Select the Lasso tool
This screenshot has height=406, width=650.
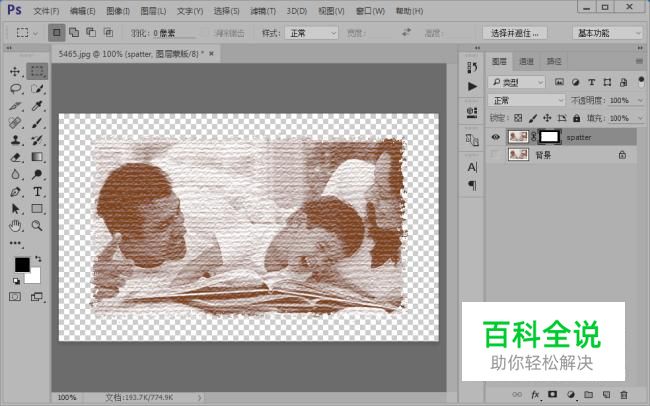click(15, 89)
